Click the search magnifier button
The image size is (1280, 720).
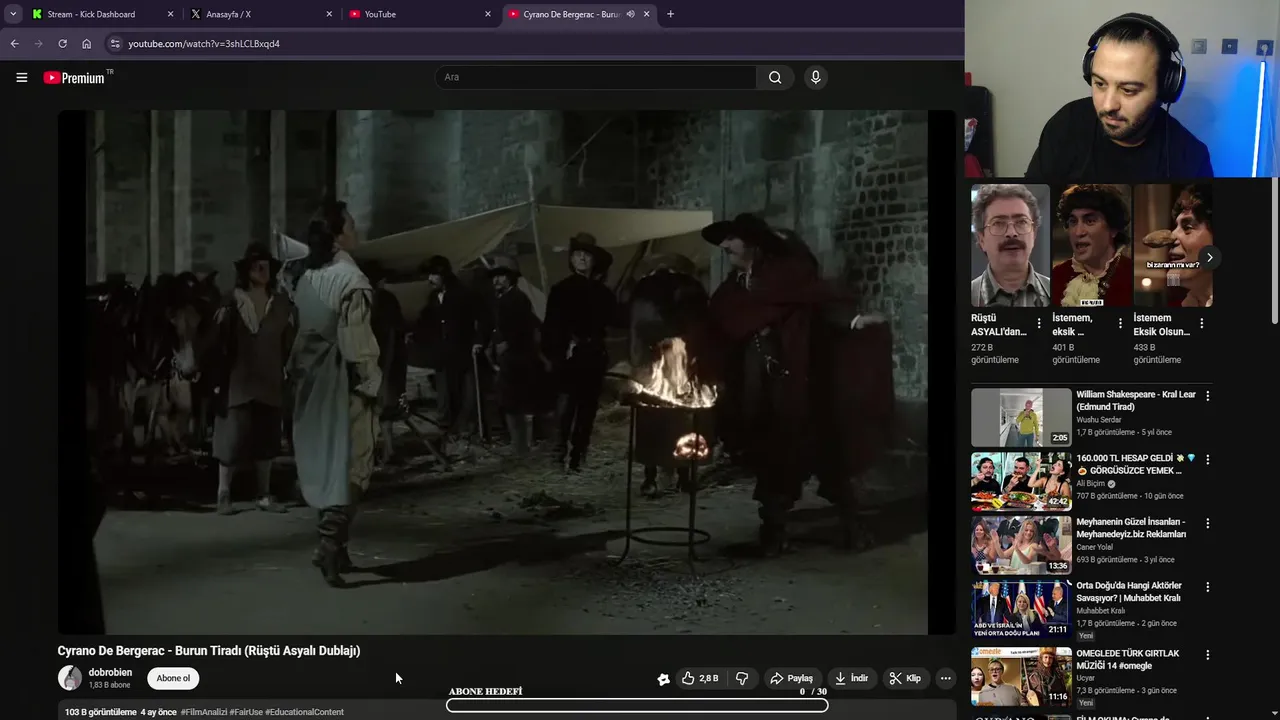tap(775, 77)
